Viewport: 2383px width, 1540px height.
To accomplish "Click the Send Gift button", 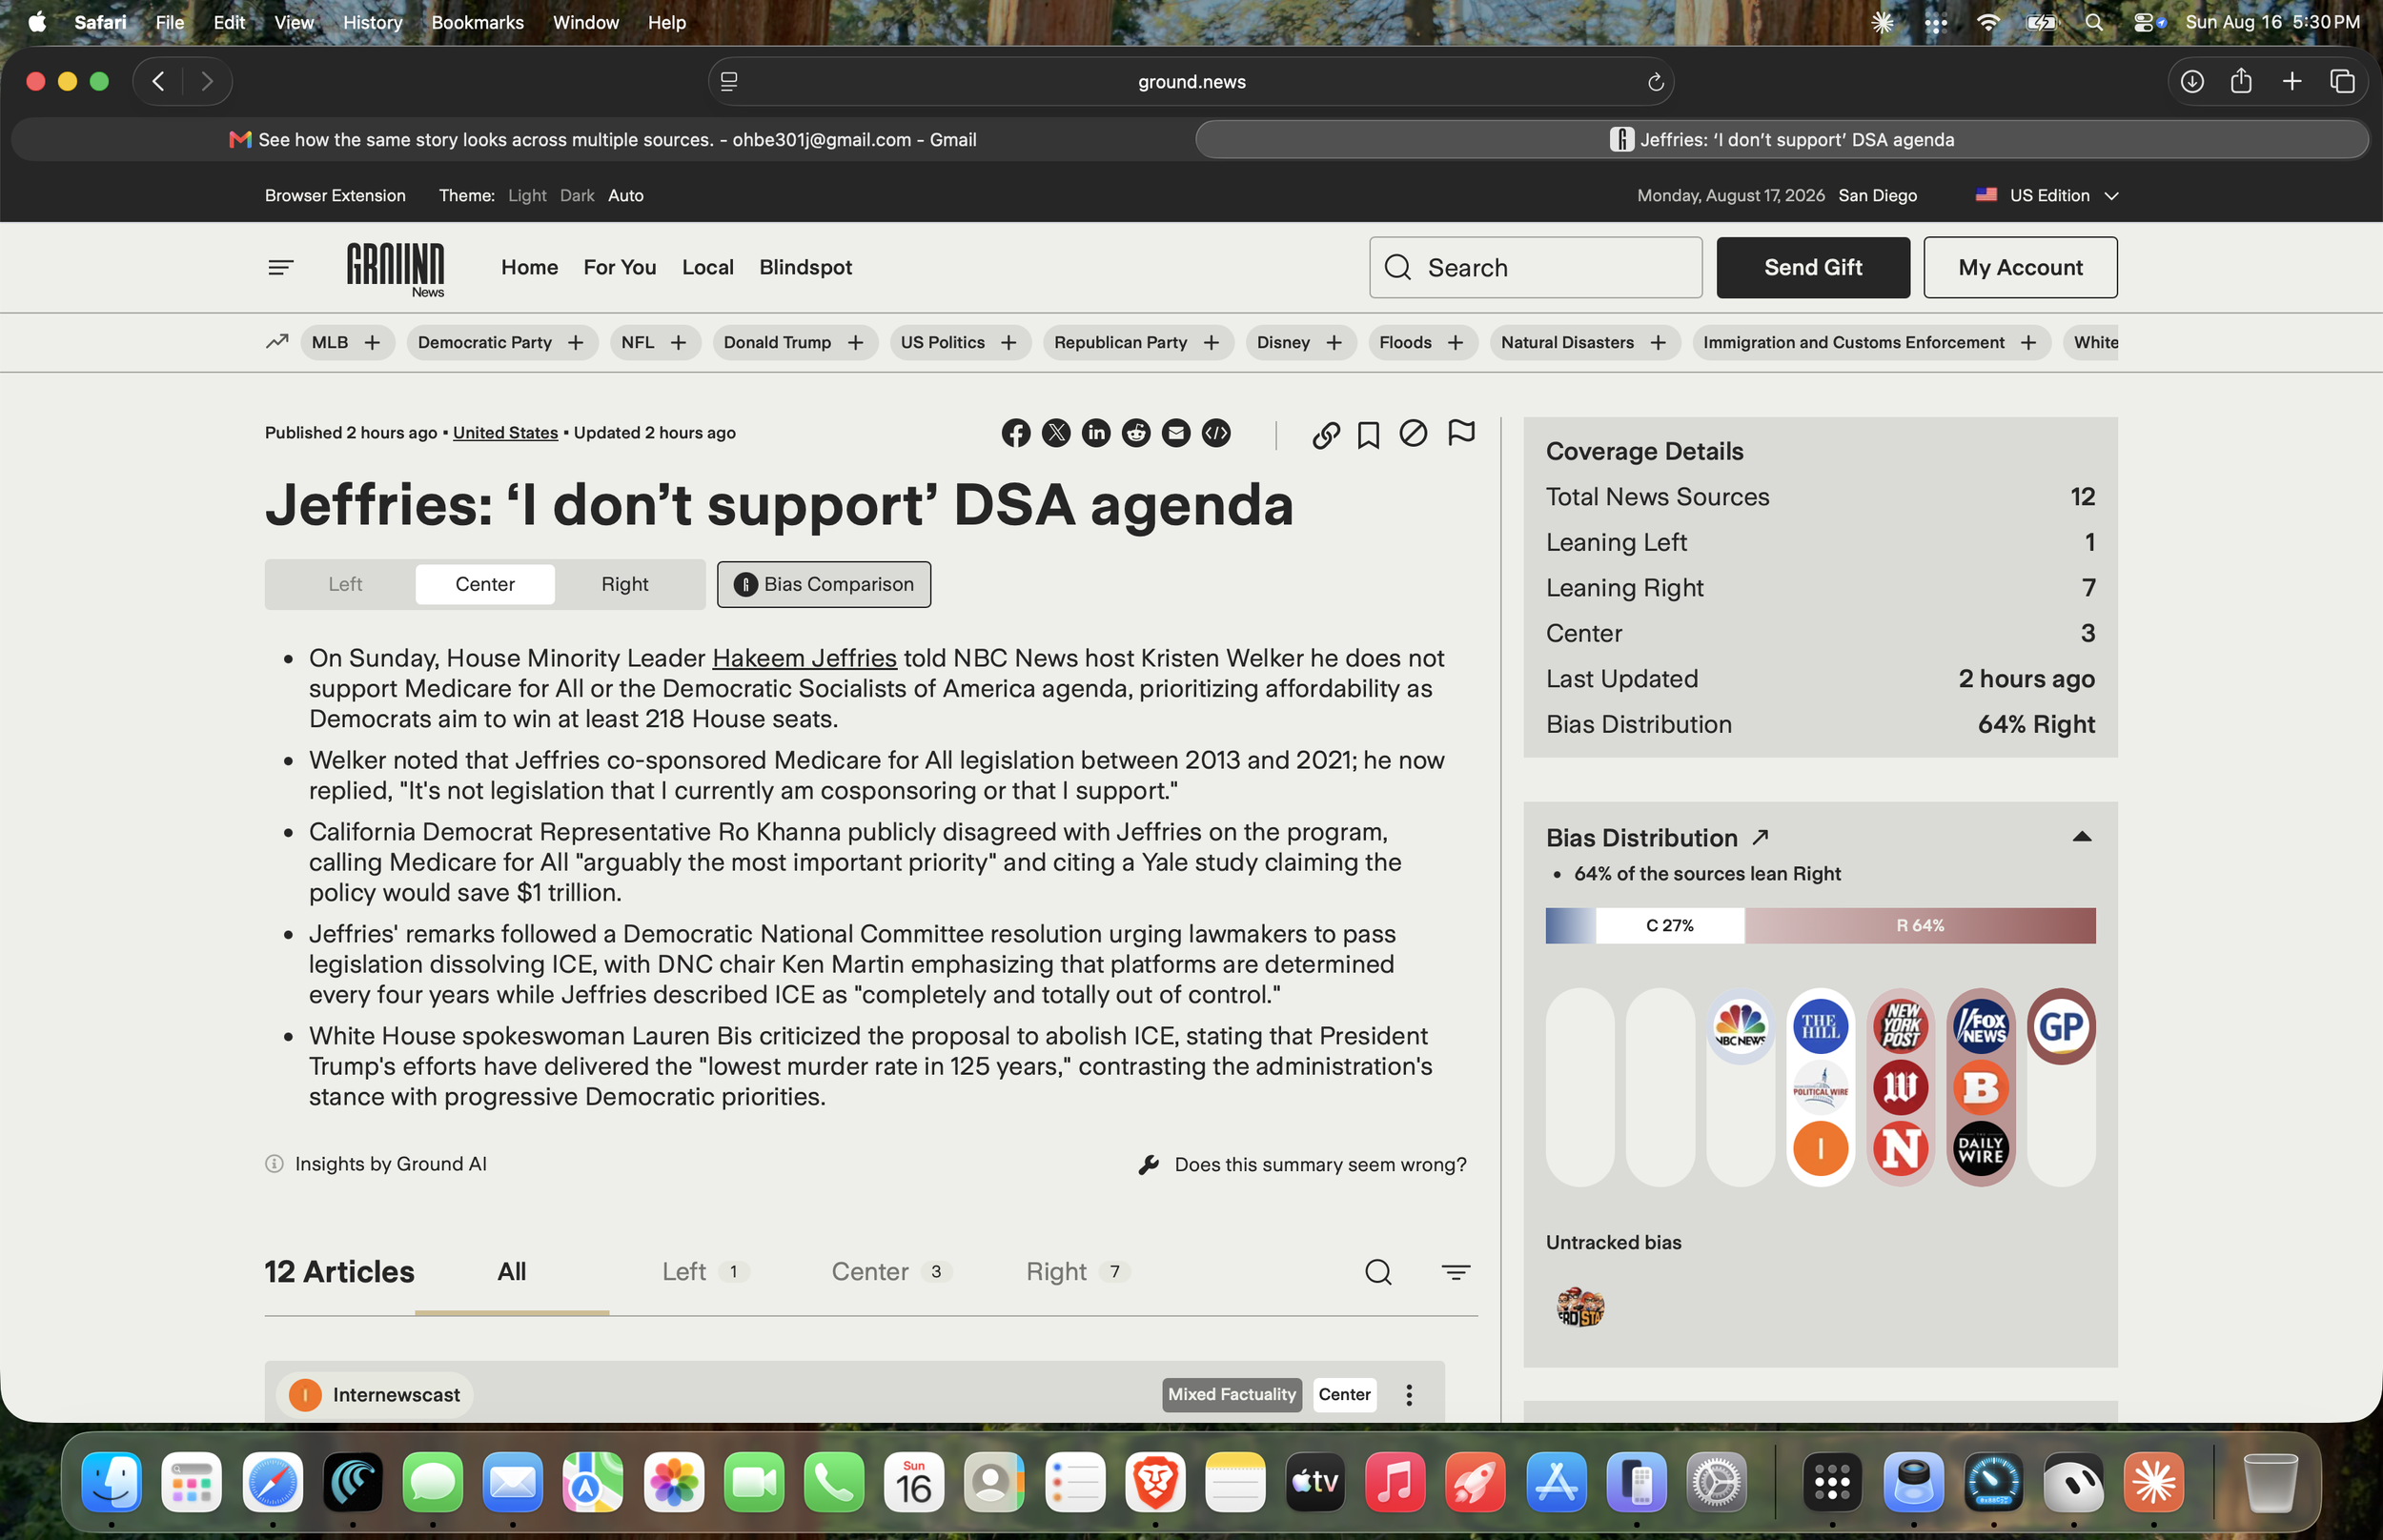I will (1813, 267).
